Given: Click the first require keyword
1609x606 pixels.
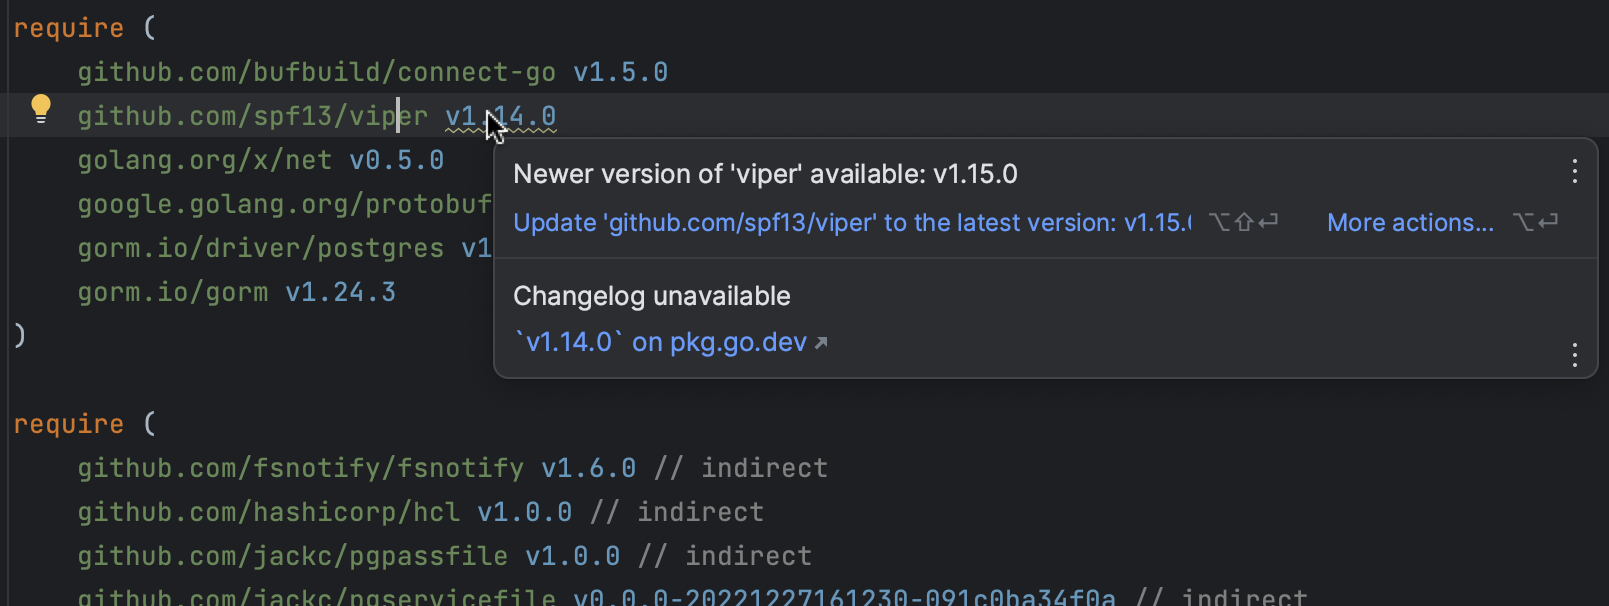Looking at the screenshot, I should tap(68, 29).
